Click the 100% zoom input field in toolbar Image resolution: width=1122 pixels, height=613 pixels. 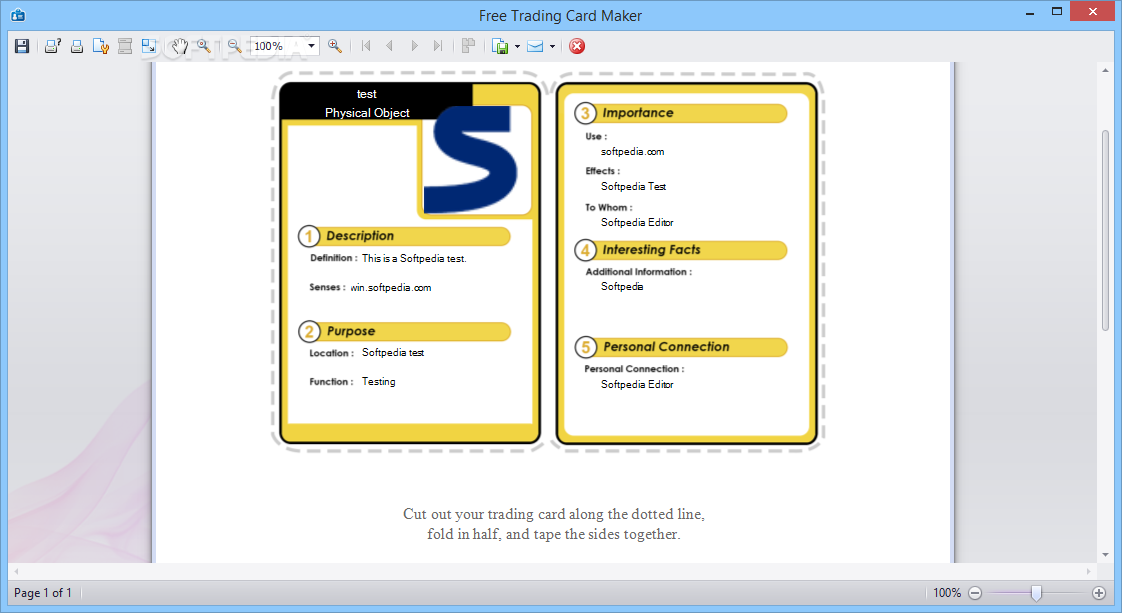(x=278, y=46)
